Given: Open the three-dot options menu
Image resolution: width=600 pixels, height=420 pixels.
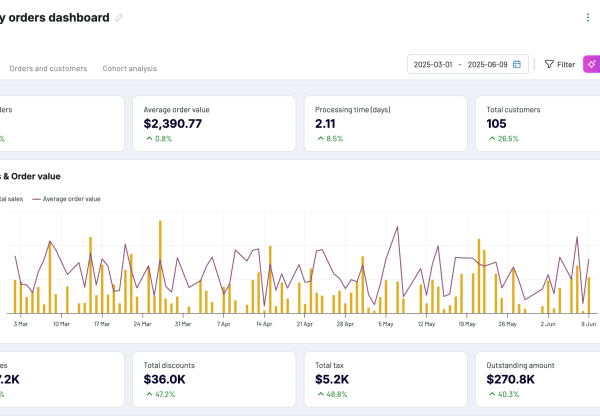Looking at the screenshot, I should coord(587,17).
